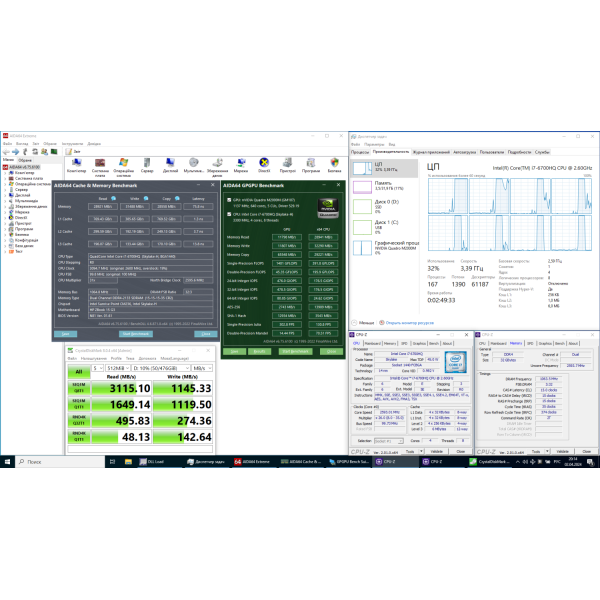The image size is (600, 600).
Task: Expand the Display node in AIDA64 tree
Action: (5, 195)
